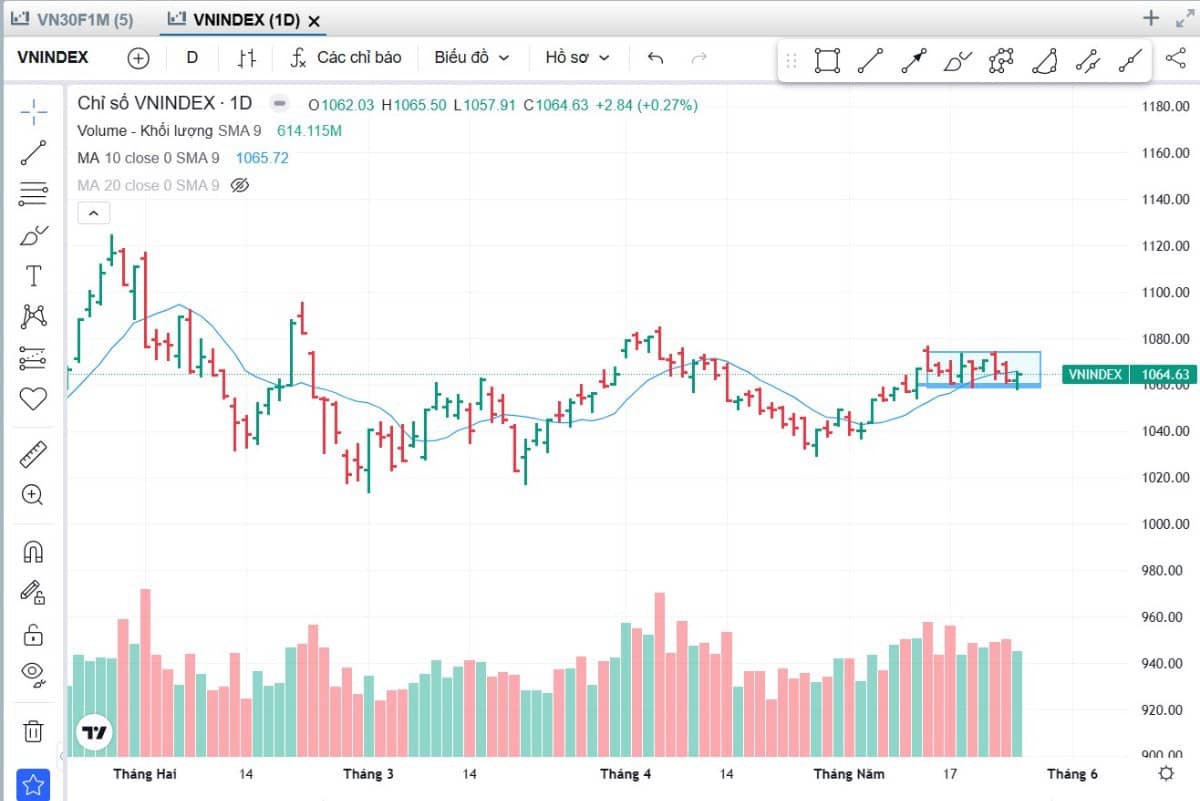Select the blue rectangle drawing on chart

tap(983, 369)
